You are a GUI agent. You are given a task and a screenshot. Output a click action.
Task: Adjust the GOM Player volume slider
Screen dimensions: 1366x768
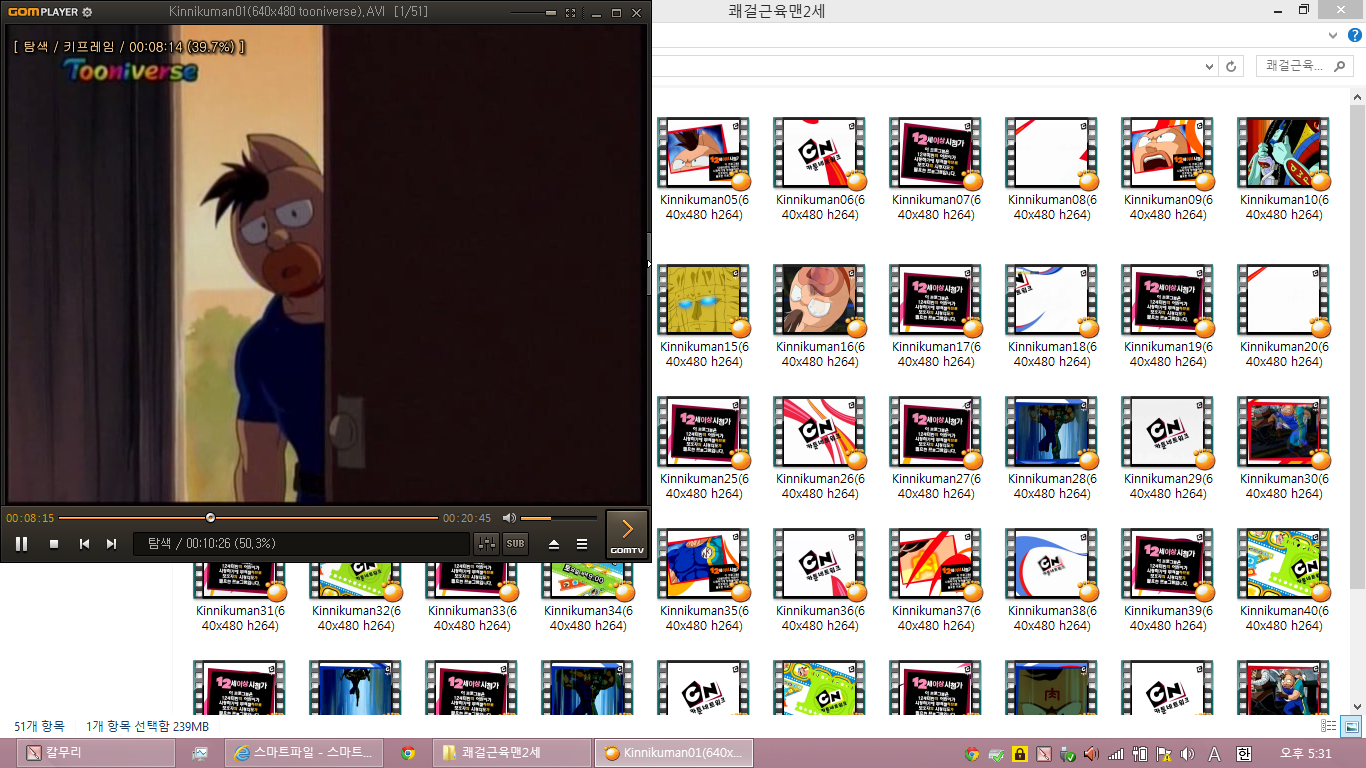pos(558,518)
